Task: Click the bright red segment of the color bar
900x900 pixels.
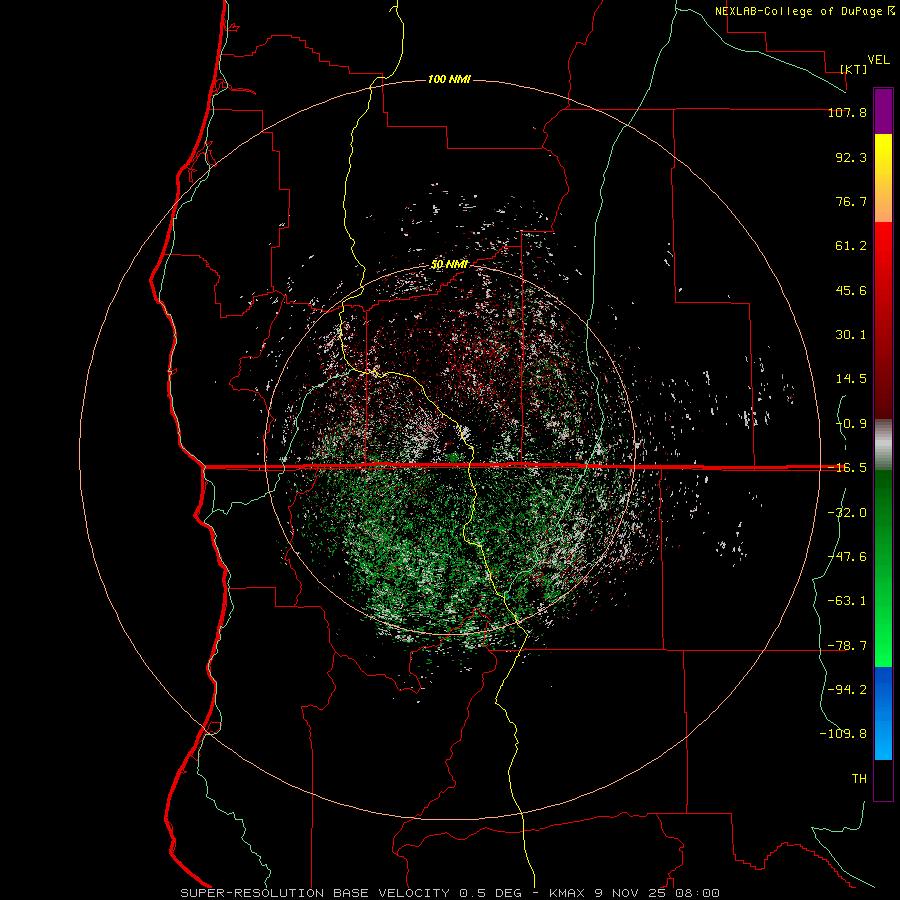Action: [883, 320]
